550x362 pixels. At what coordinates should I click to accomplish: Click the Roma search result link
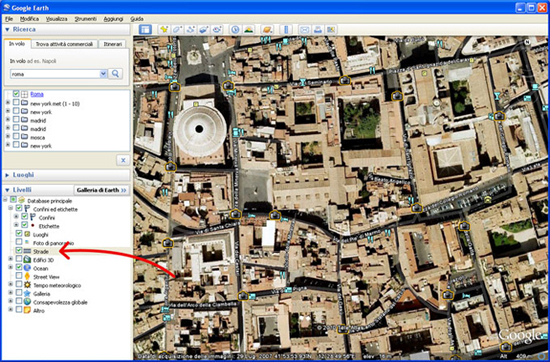coord(37,94)
